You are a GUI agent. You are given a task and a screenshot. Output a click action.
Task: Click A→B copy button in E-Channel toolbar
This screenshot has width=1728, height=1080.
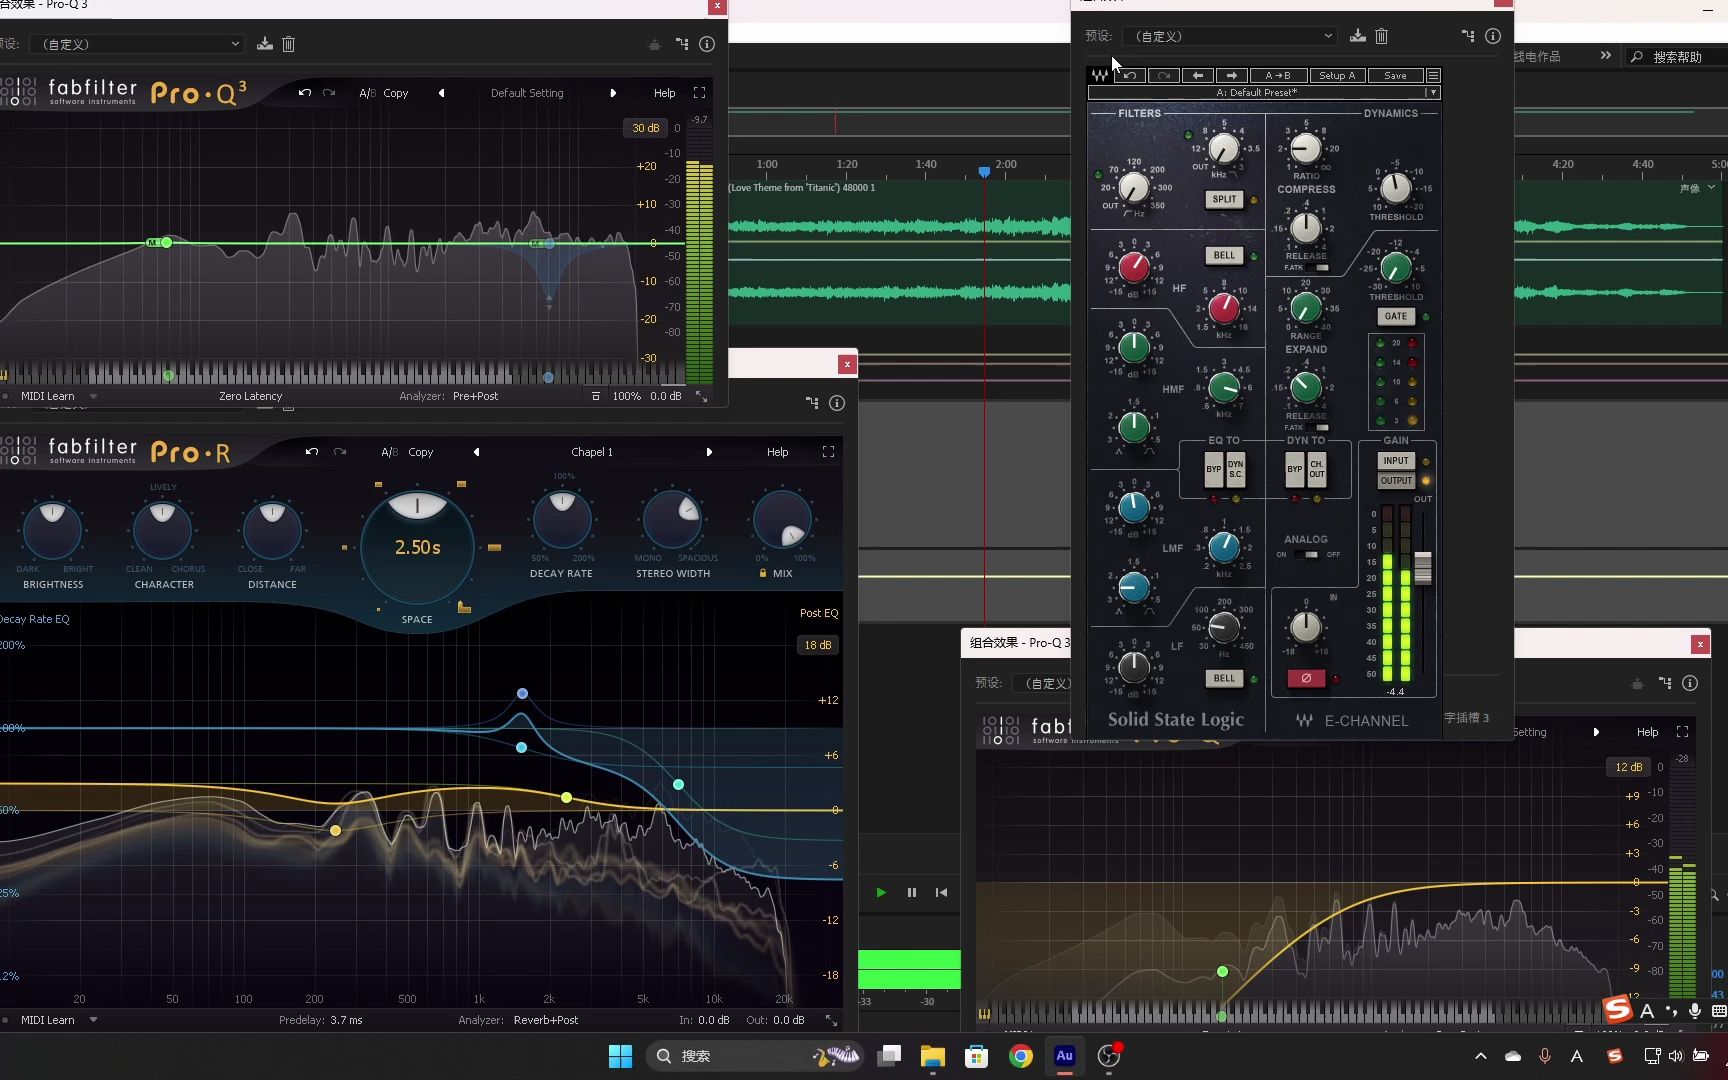[x=1277, y=75]
